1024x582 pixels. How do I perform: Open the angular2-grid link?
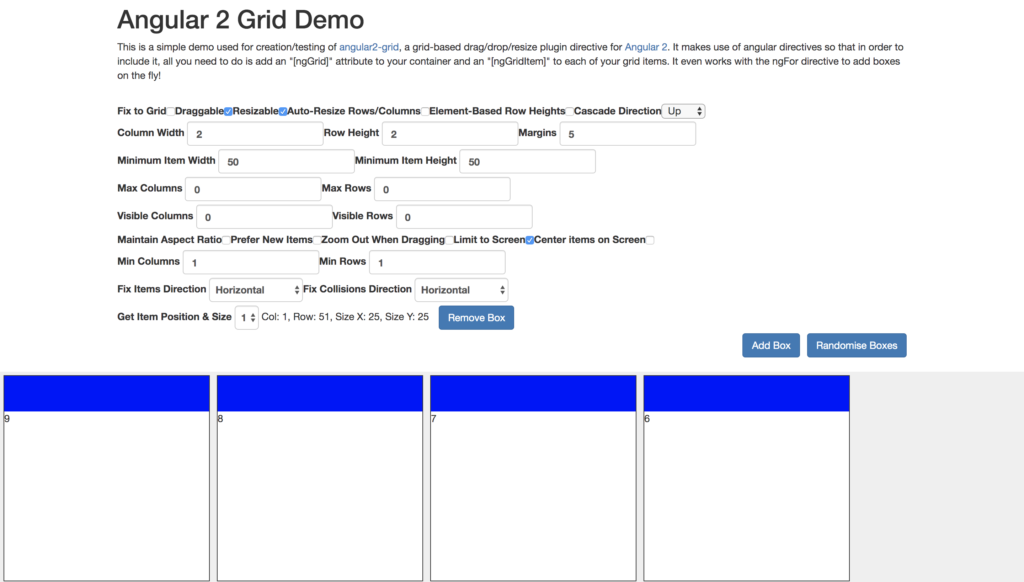369,47
